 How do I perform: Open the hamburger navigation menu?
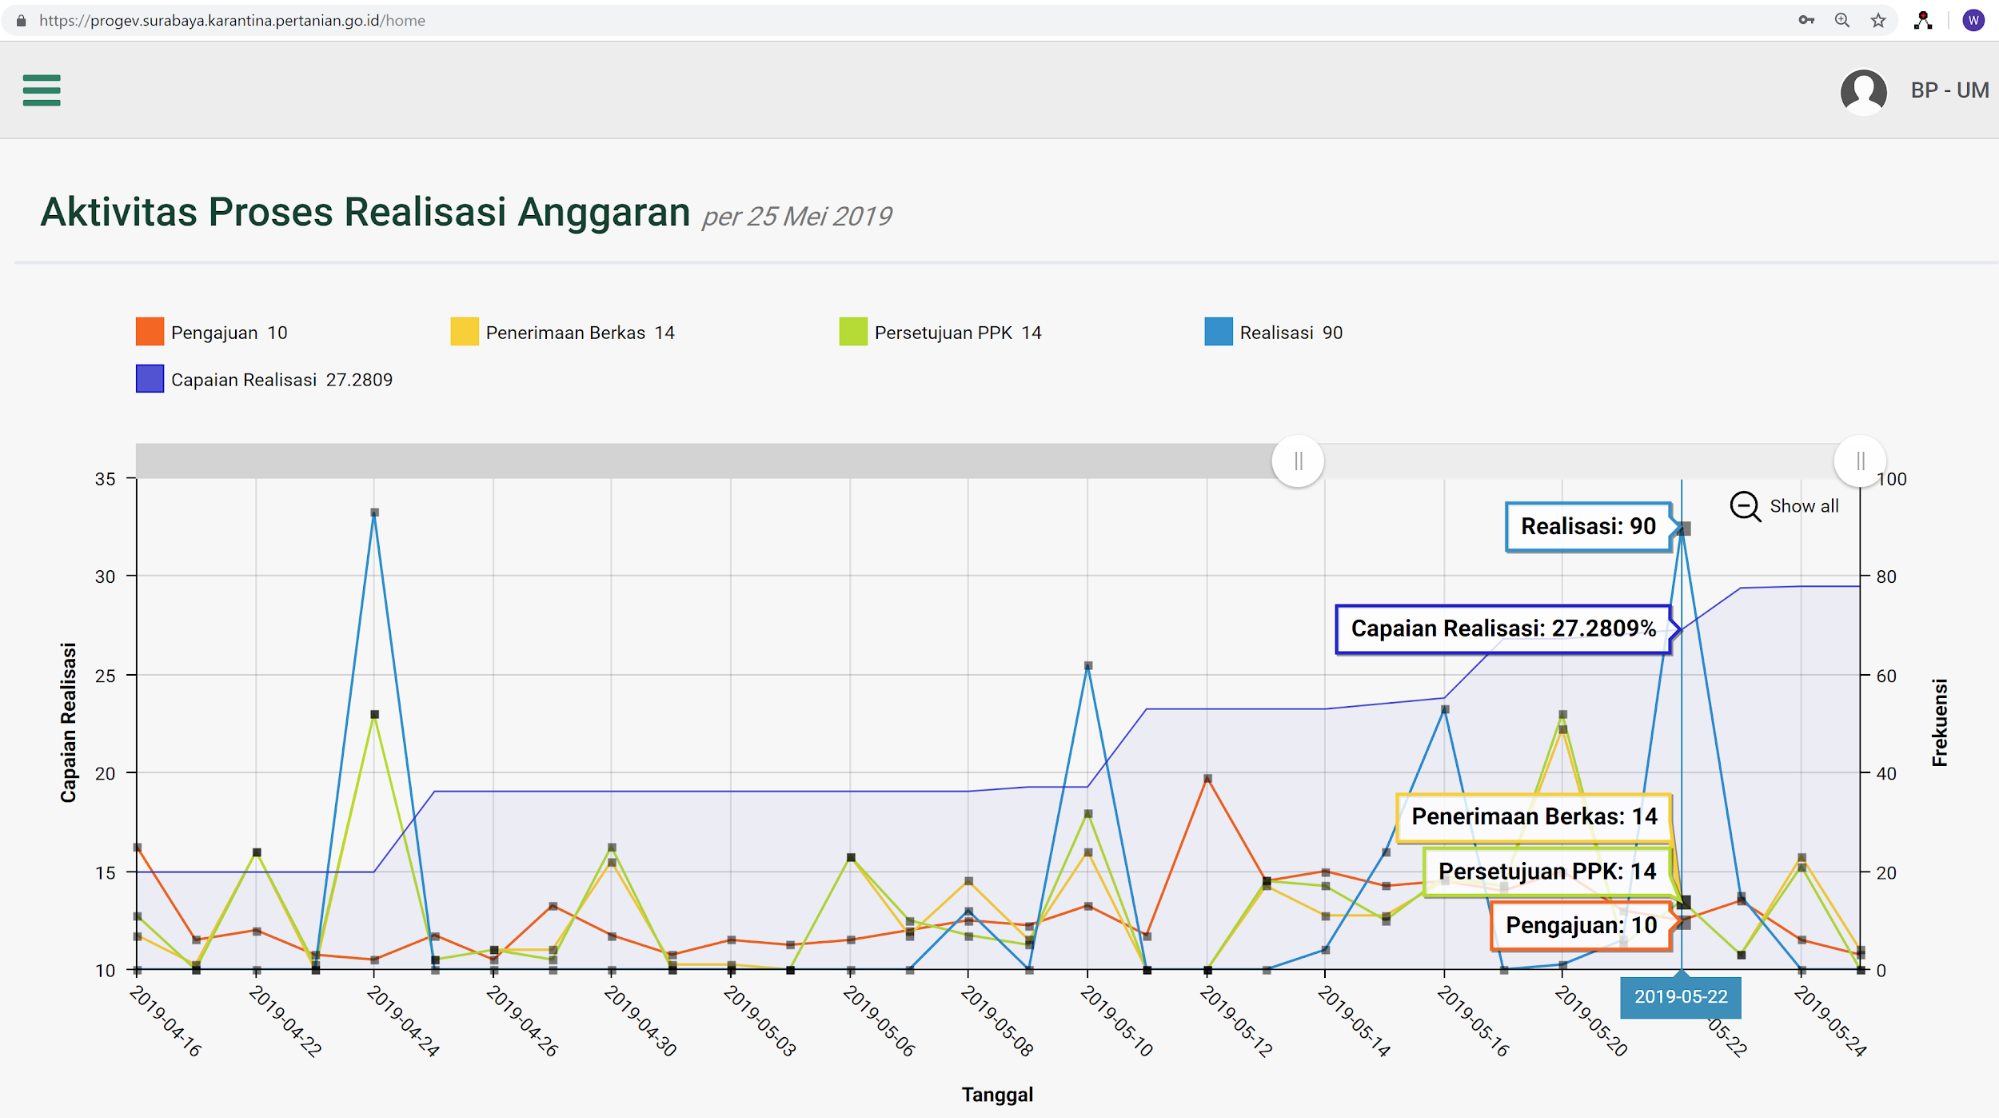[41, 90]
